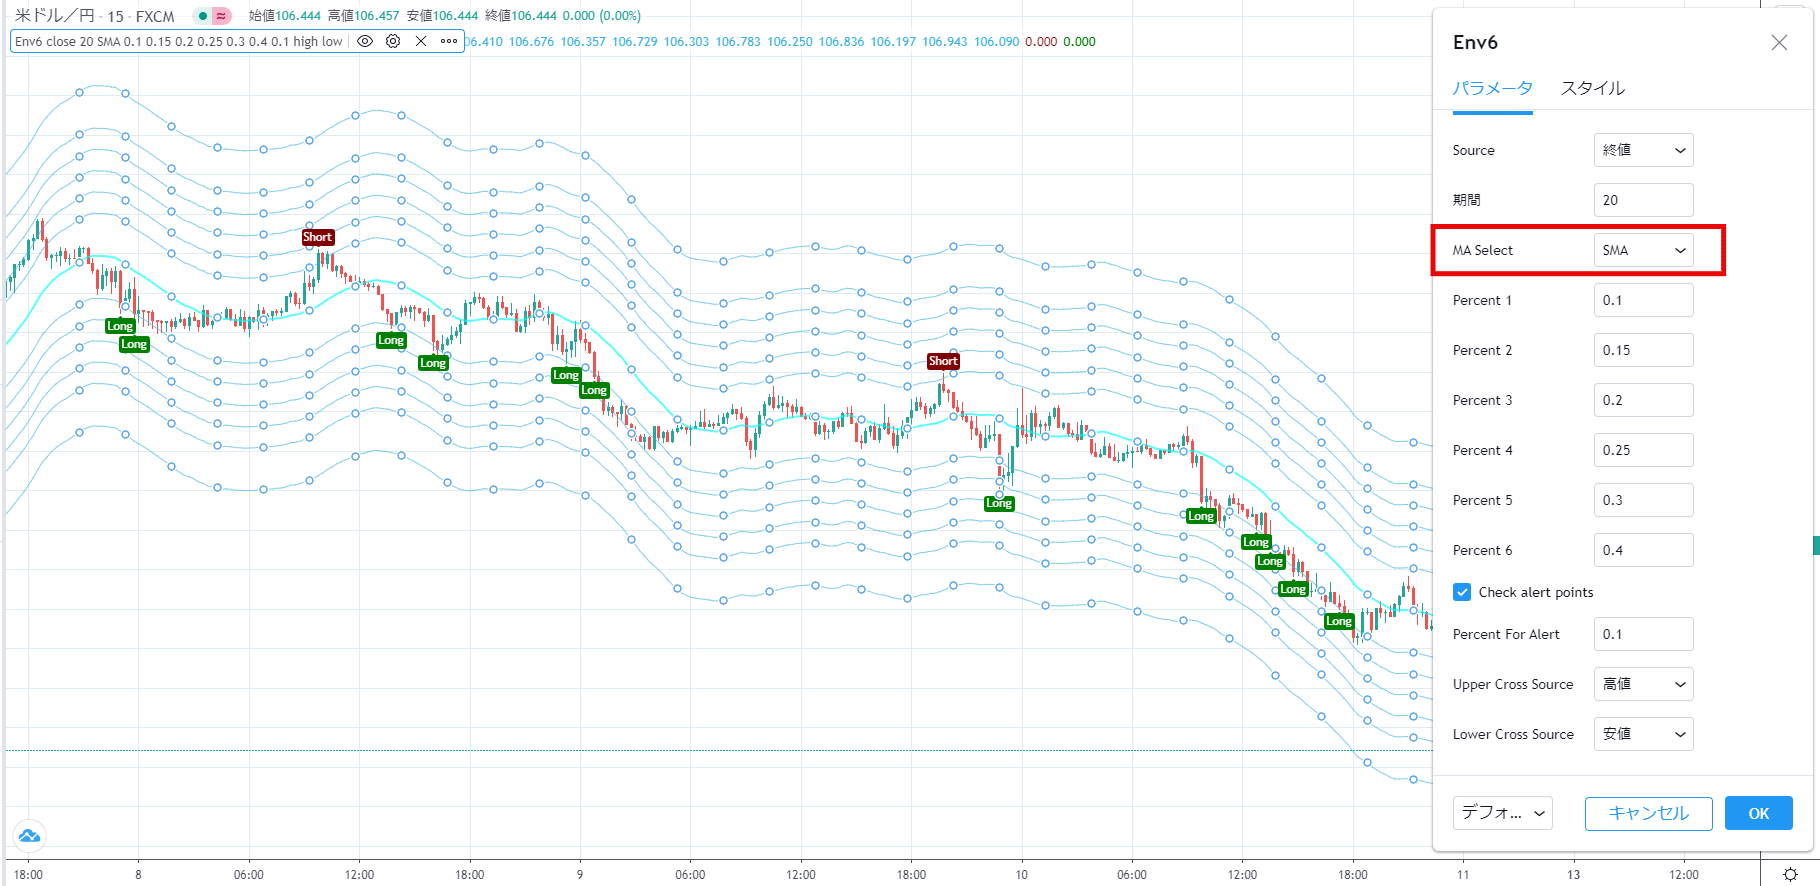
Task: Open the indicator's three-dot more menu
Action: 449,41
